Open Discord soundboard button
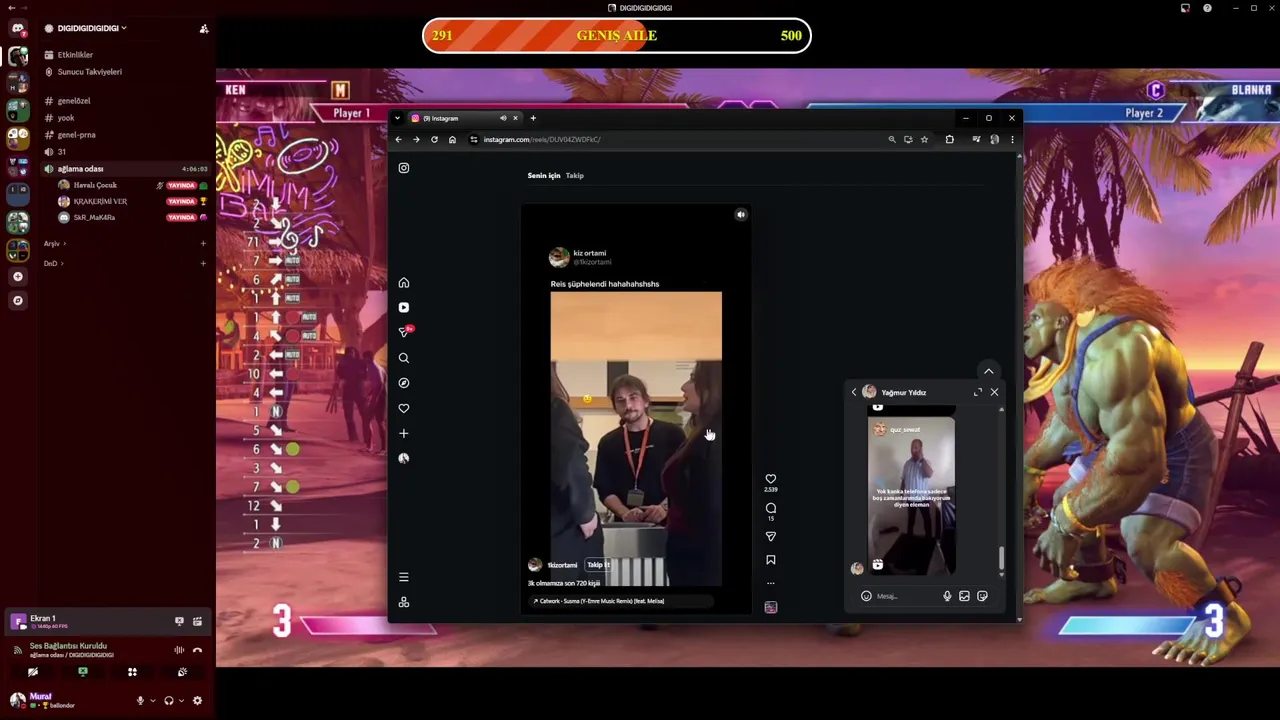This screenshot has height=720, width=1280. pos(182,672)
